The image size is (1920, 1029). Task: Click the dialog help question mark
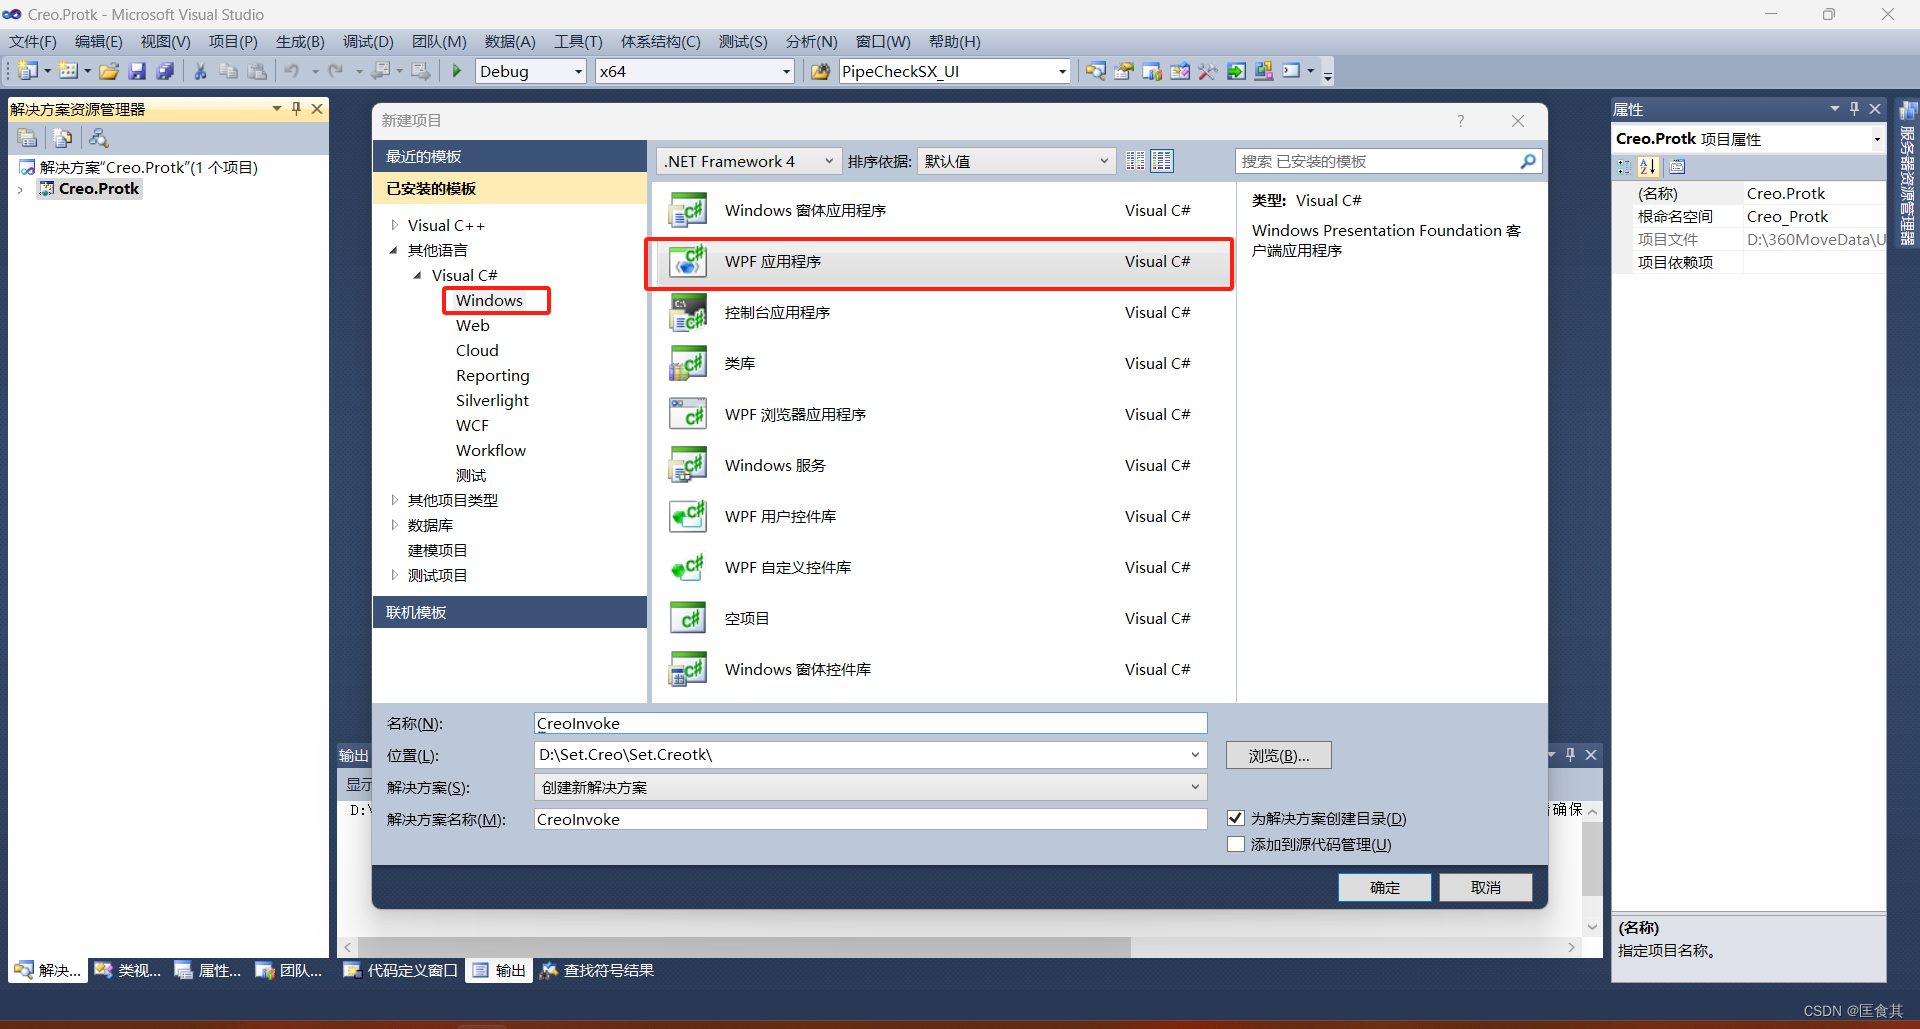[1461, 121]
